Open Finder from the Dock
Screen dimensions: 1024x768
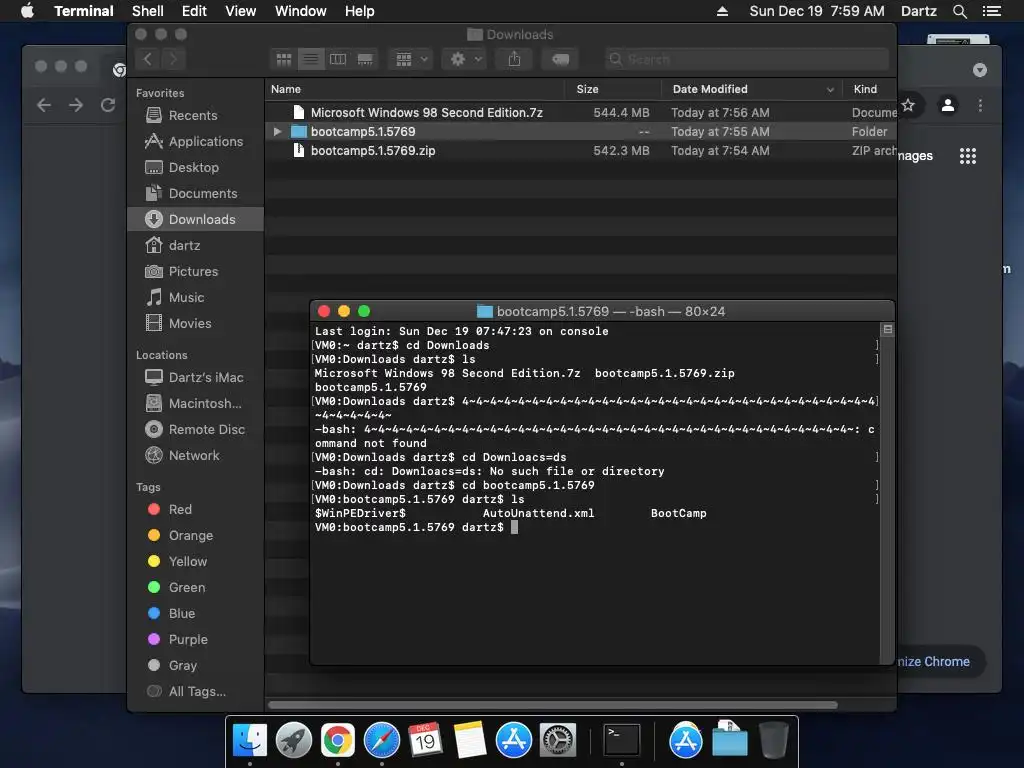point(249,740)
